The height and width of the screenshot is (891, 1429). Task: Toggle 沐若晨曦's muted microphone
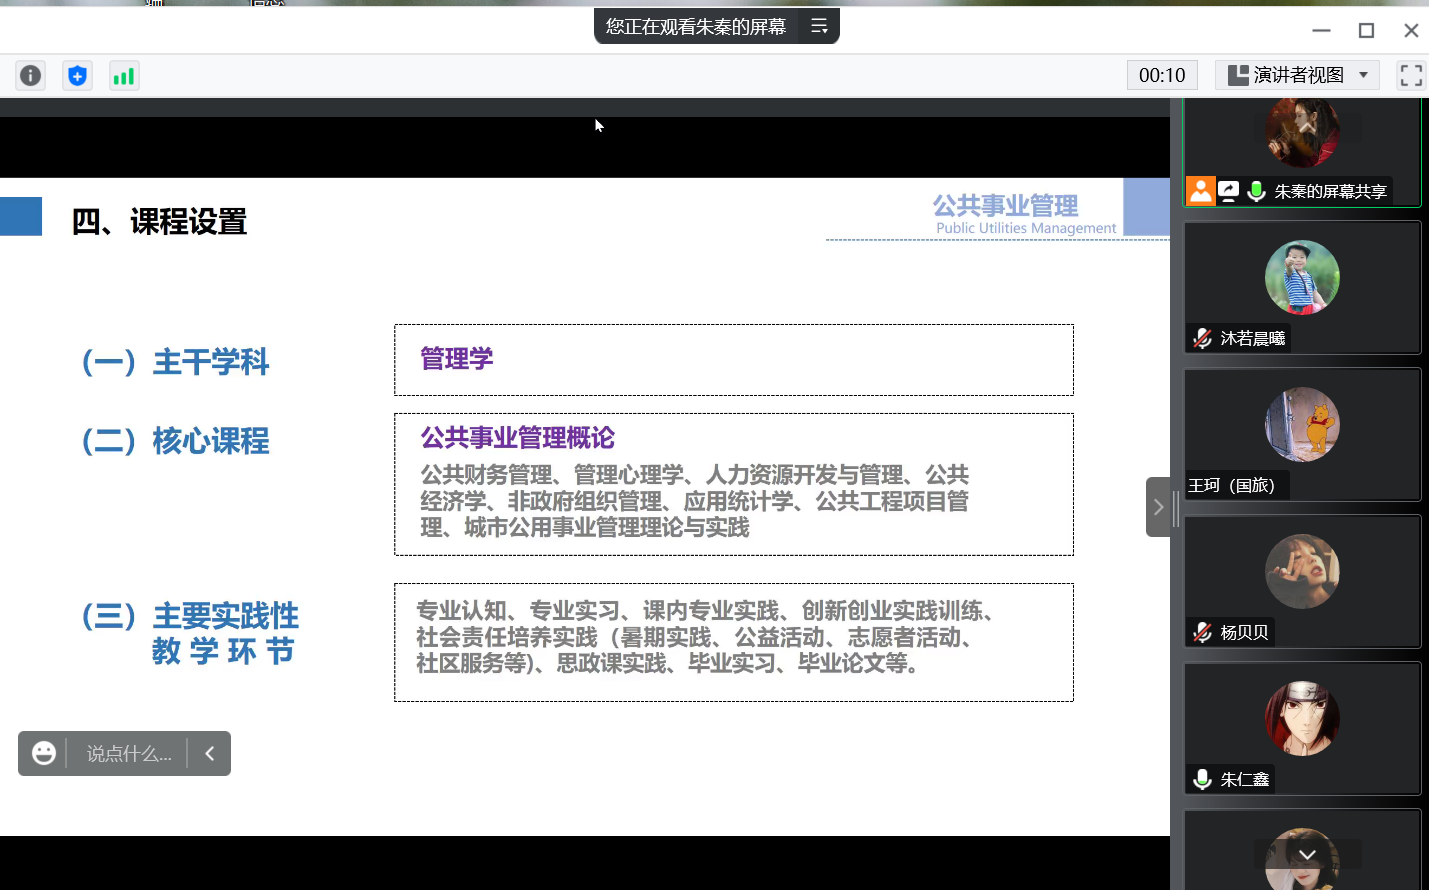(1203, 339)
